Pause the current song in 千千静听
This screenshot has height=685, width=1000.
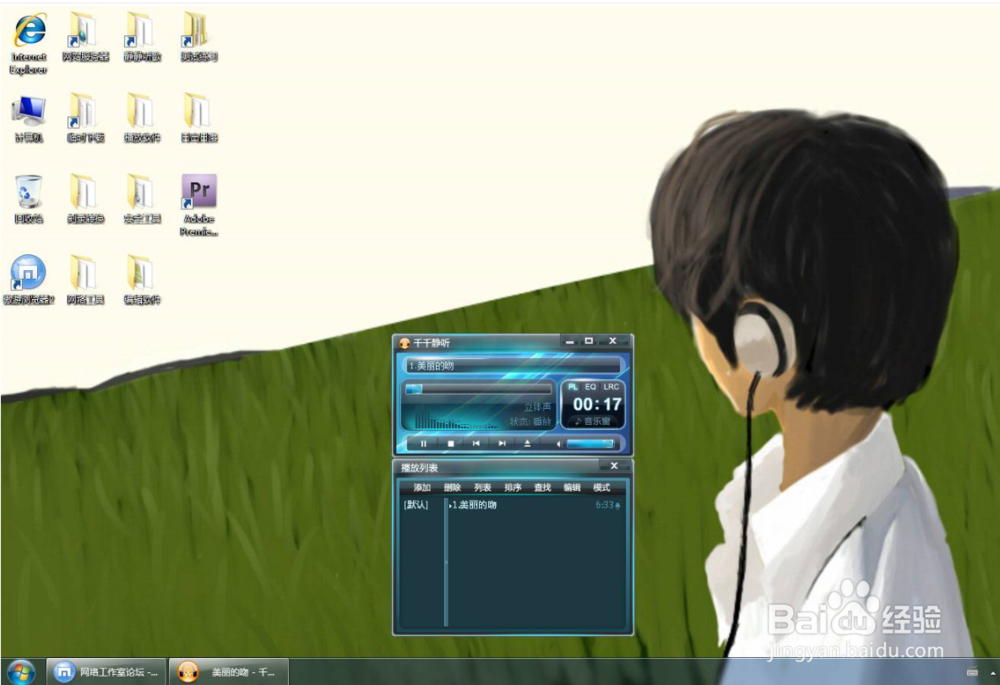(x=423, y=443)
